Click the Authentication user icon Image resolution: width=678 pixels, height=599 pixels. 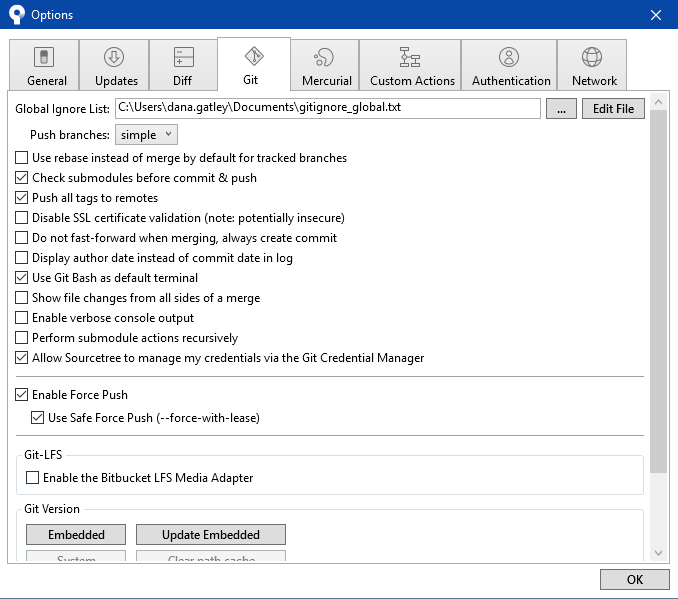pos(508,57)
